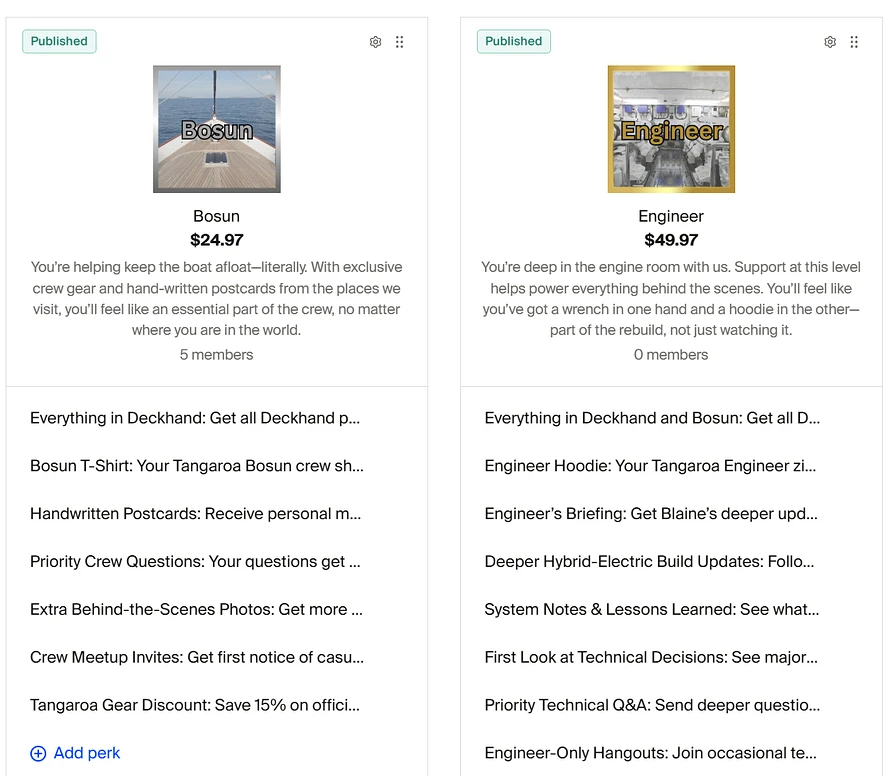Open Crew Meetup Invites perk
The height and width of the screenshot is (776, 890).
(x=197, y=657)
